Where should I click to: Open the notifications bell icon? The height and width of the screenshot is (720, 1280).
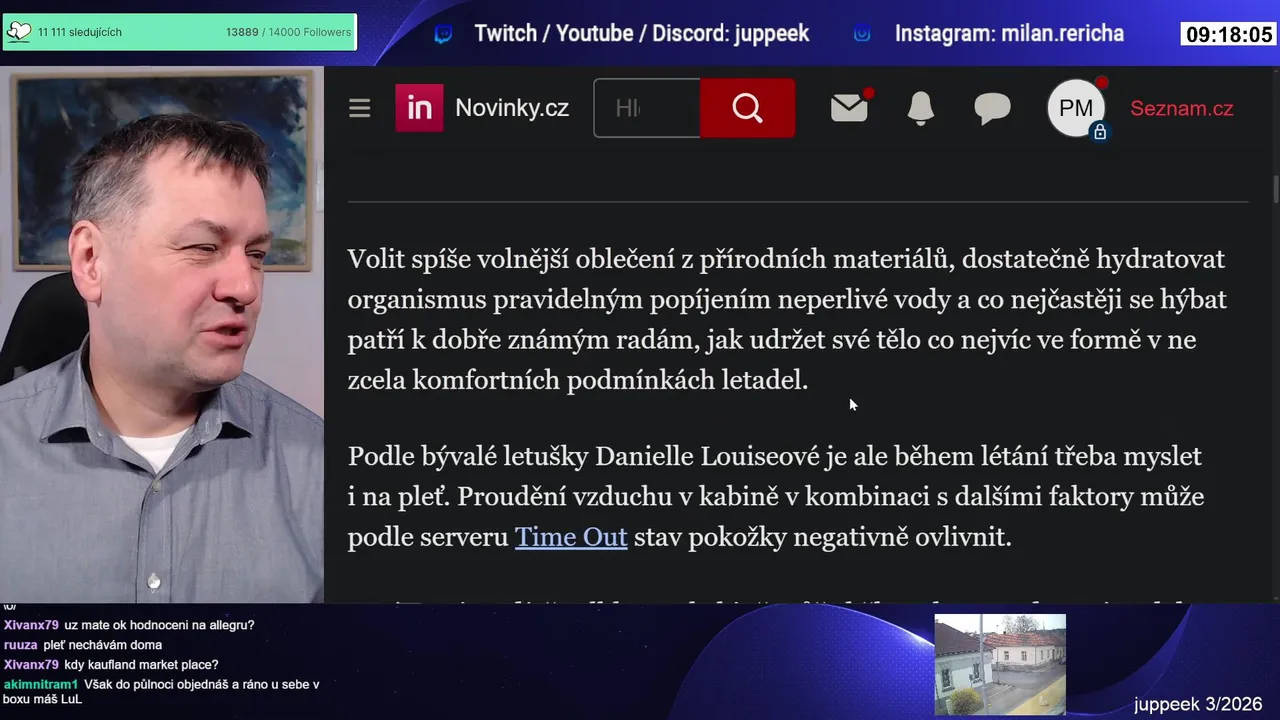[x=921, y=108]
